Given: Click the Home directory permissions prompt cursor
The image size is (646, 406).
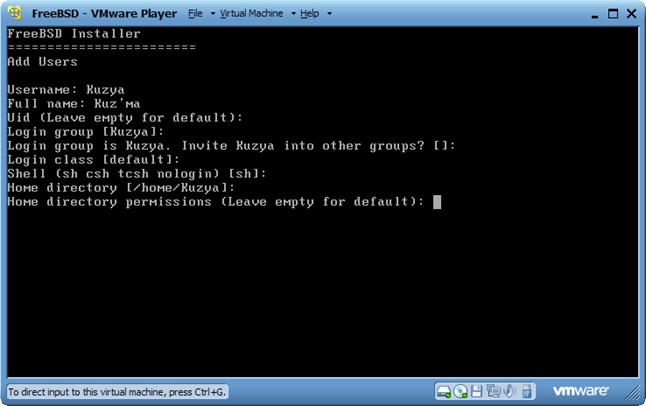Looking at the screenshot, I should point(438,201).
